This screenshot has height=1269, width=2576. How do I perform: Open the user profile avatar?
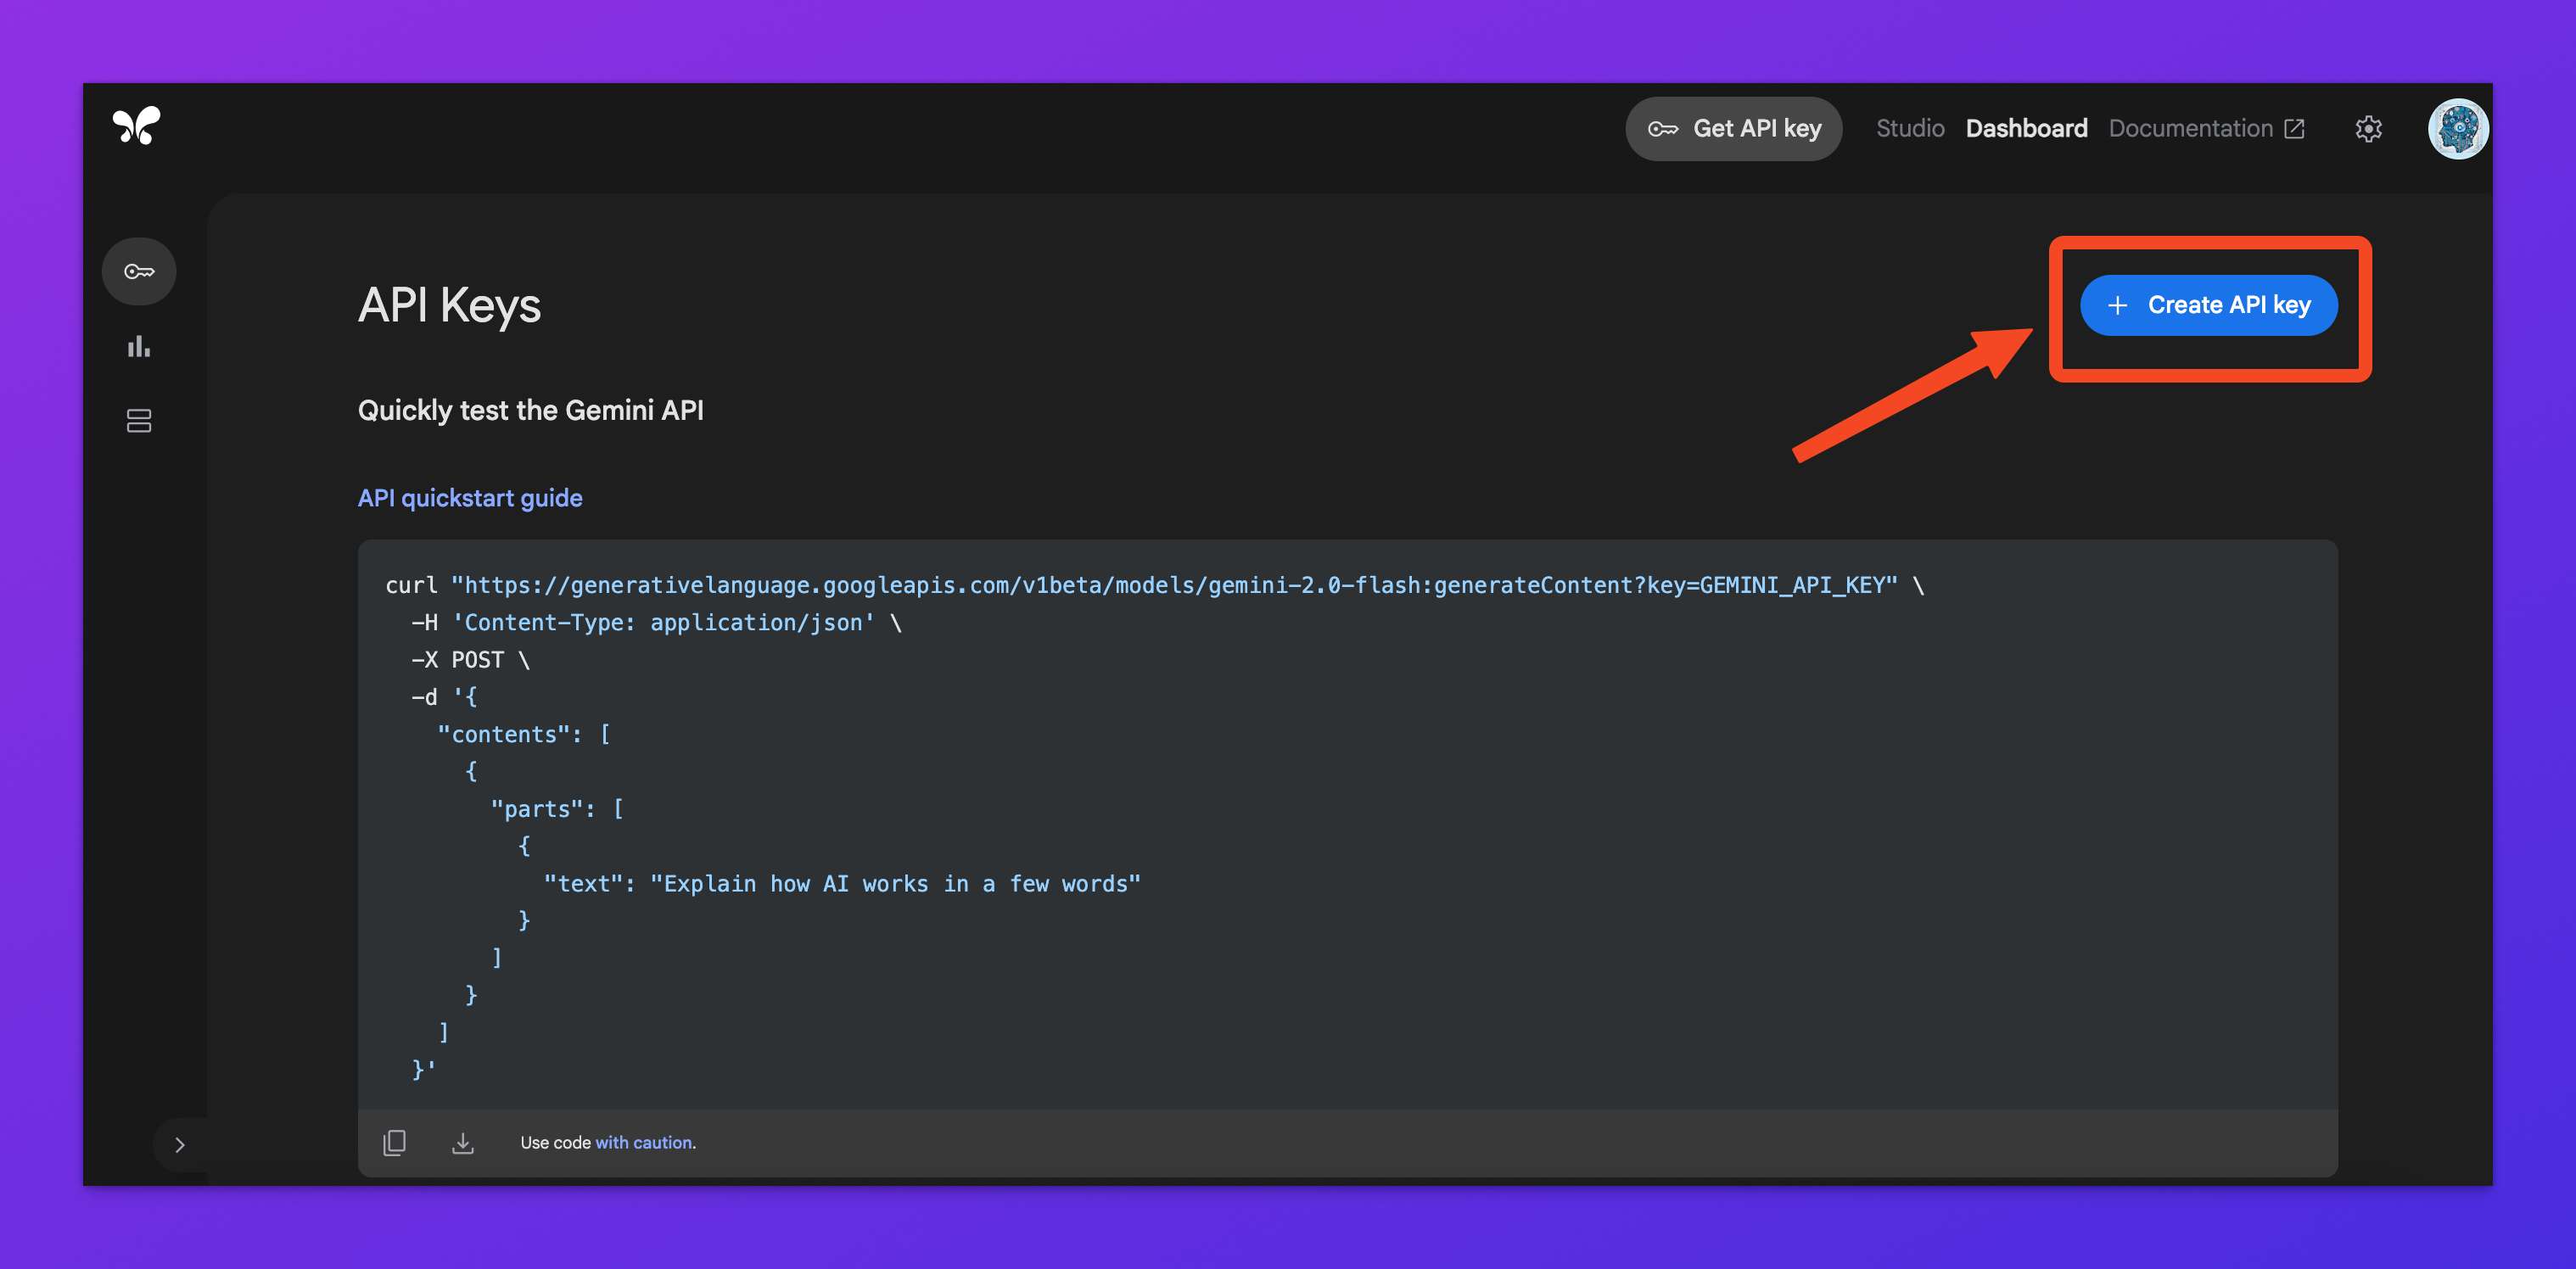(2457, 129)
